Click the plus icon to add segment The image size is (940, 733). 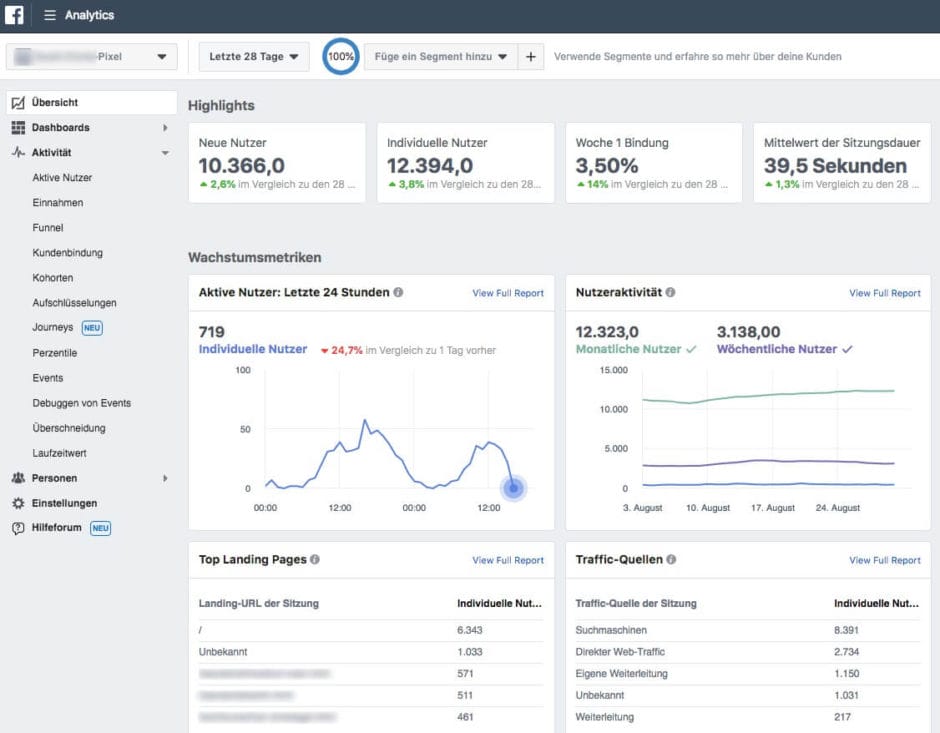point(530,57)
